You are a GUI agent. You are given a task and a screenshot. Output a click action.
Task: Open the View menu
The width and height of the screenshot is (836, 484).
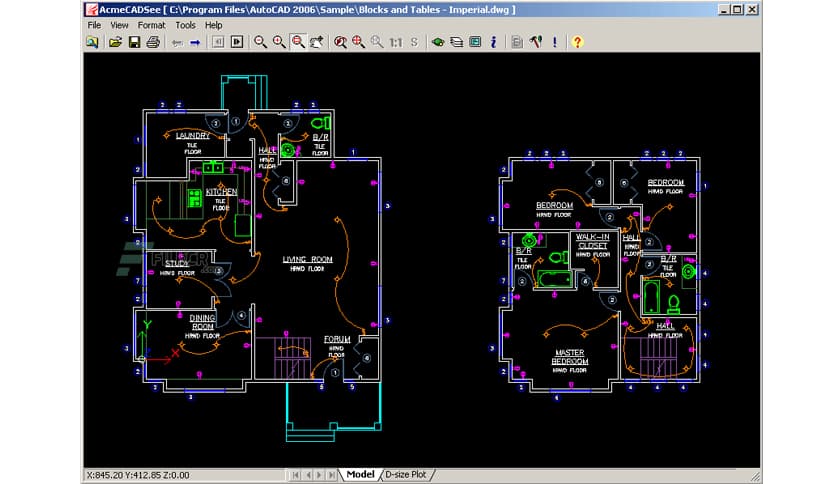click(x=120, y=24)
